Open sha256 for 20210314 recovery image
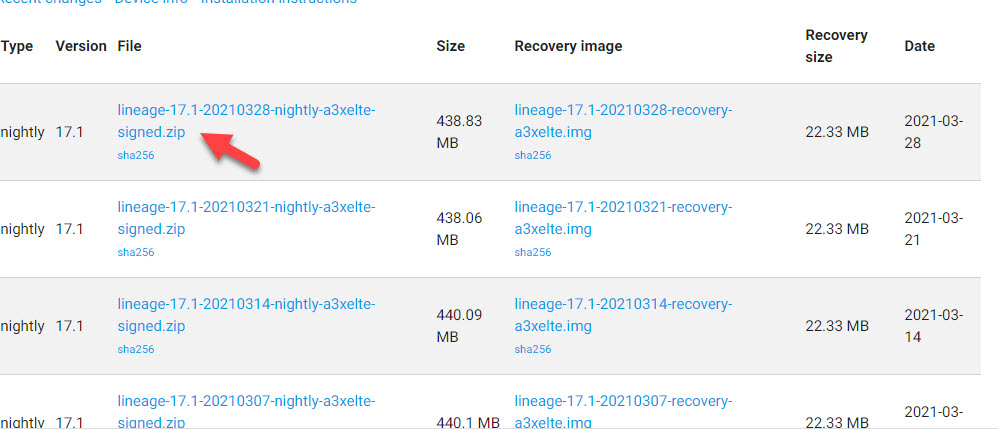The width and height of the screenshot is (998, 429). point(533,349)
